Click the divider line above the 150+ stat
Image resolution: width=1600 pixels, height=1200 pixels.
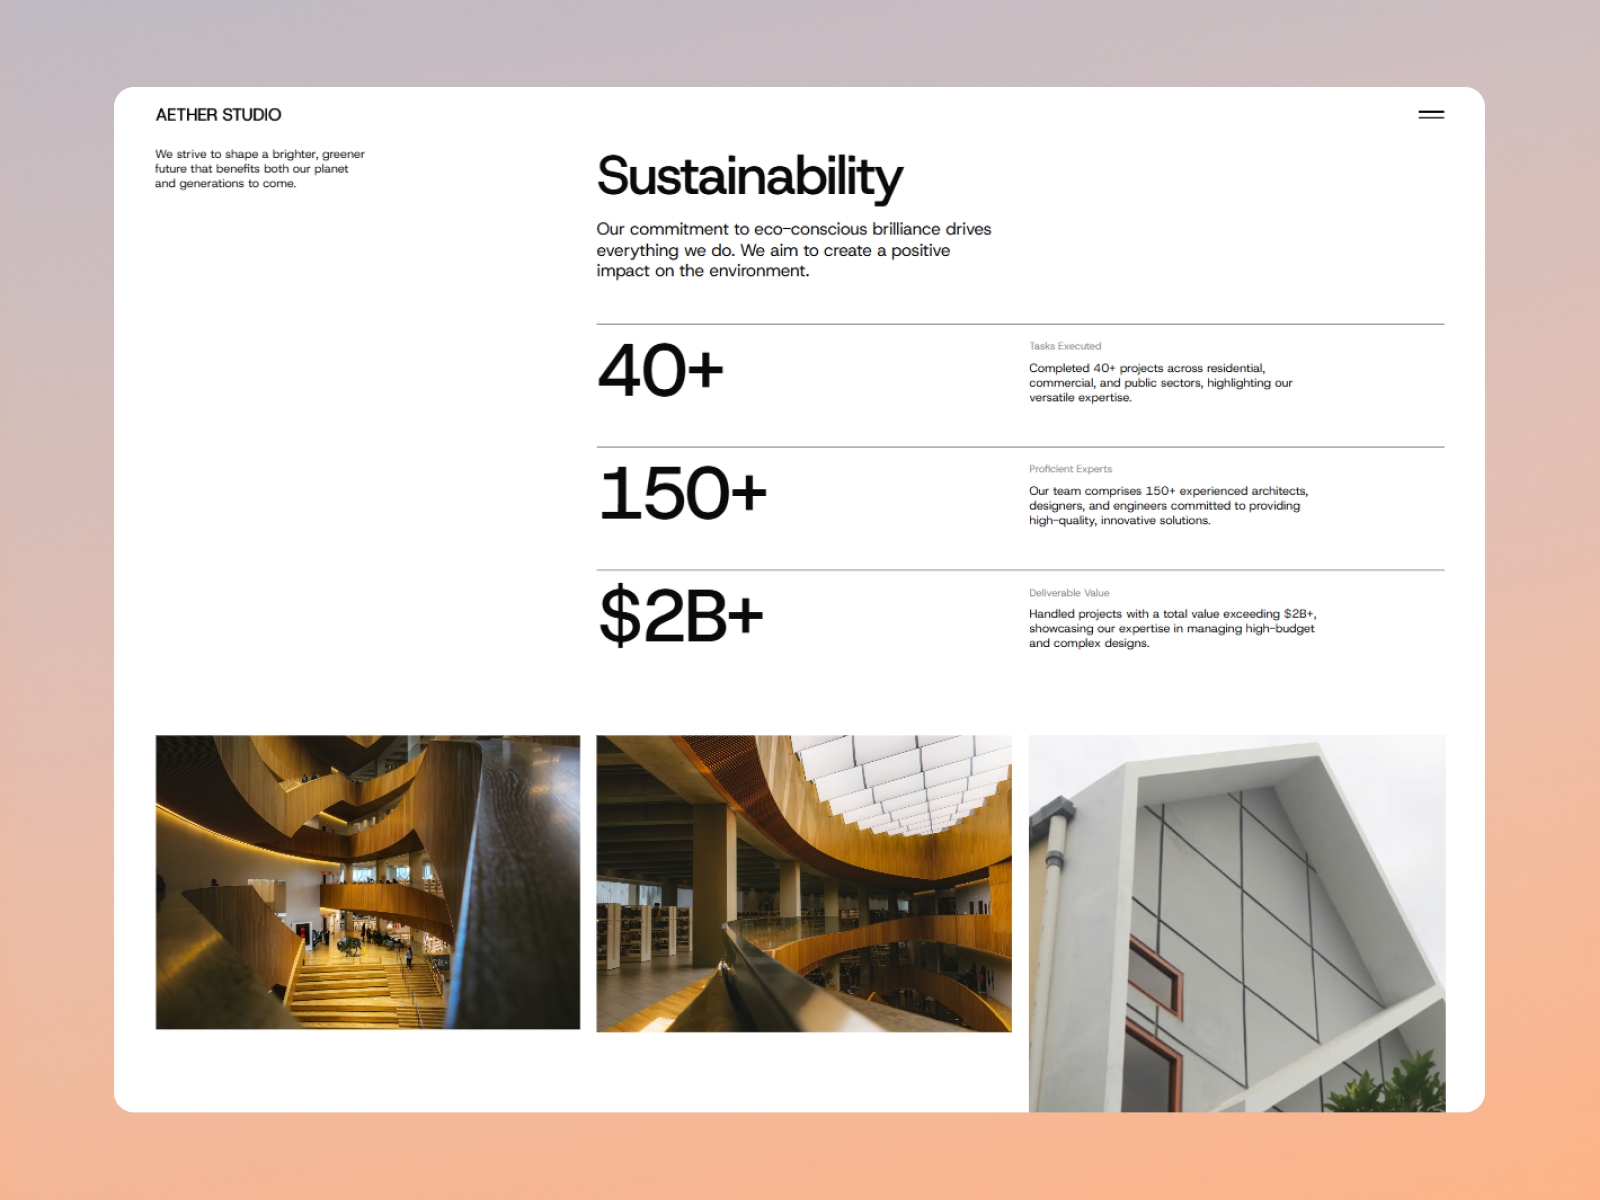tap(1020, 447)
